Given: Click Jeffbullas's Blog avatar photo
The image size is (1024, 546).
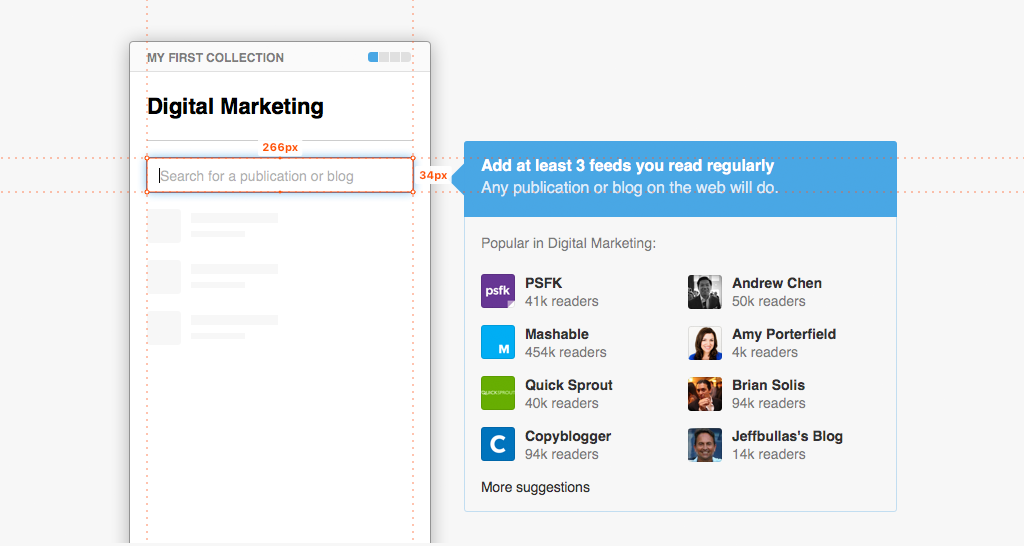Looking at the screenshot, I should [x=705, y=444].
